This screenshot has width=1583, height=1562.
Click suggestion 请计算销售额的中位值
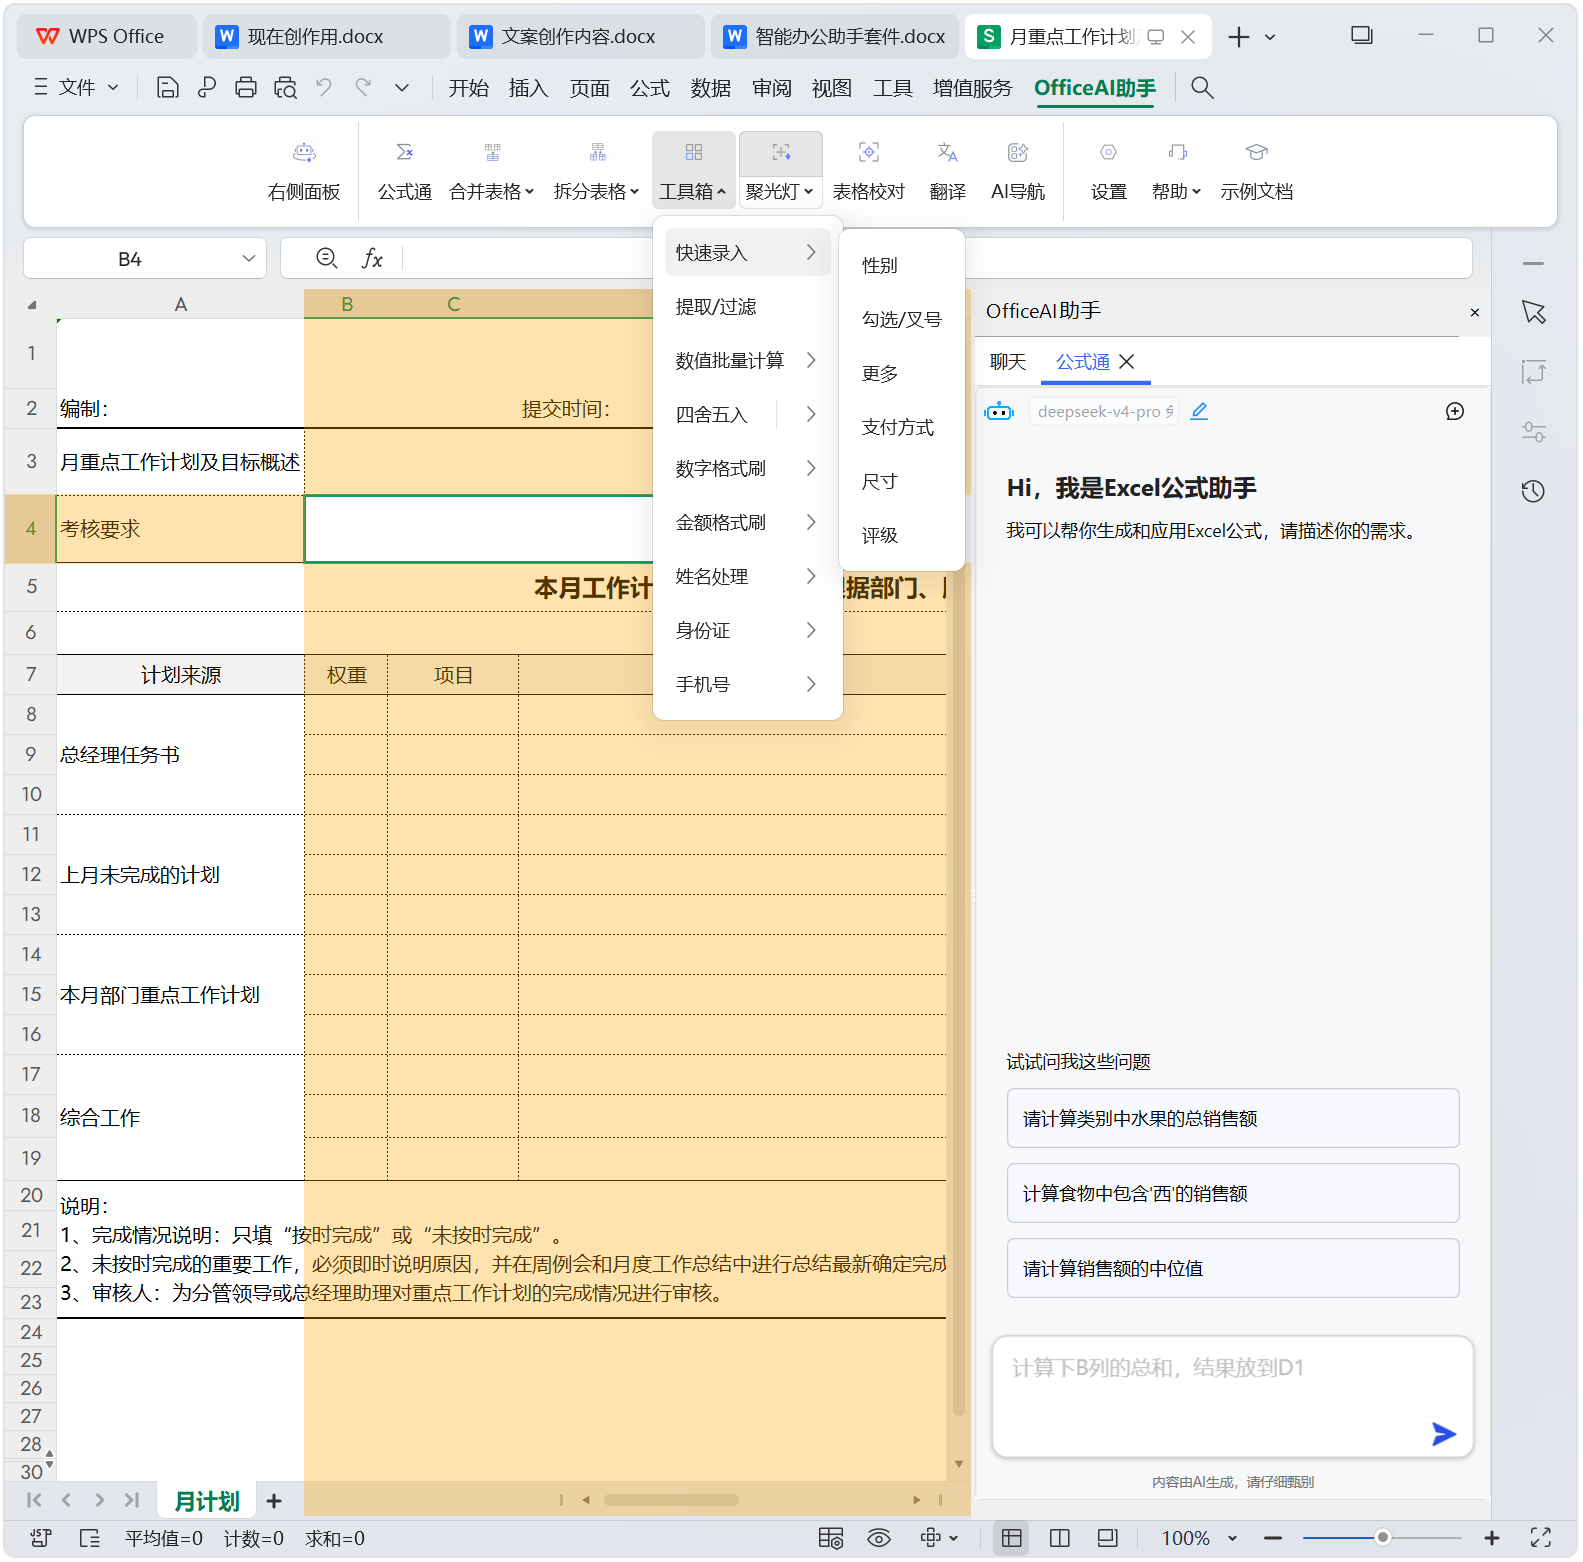pos(1233,1268)
